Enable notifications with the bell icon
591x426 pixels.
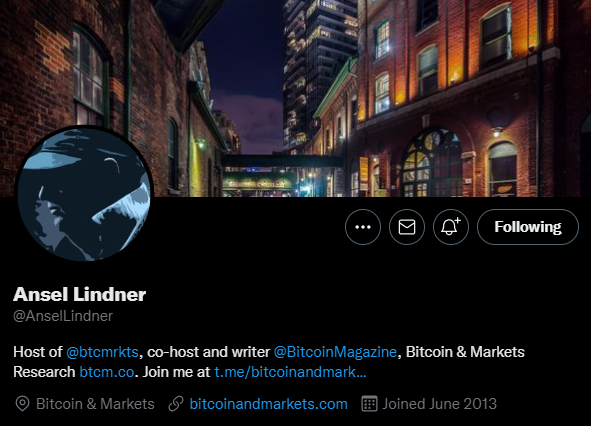pos(451,227)
